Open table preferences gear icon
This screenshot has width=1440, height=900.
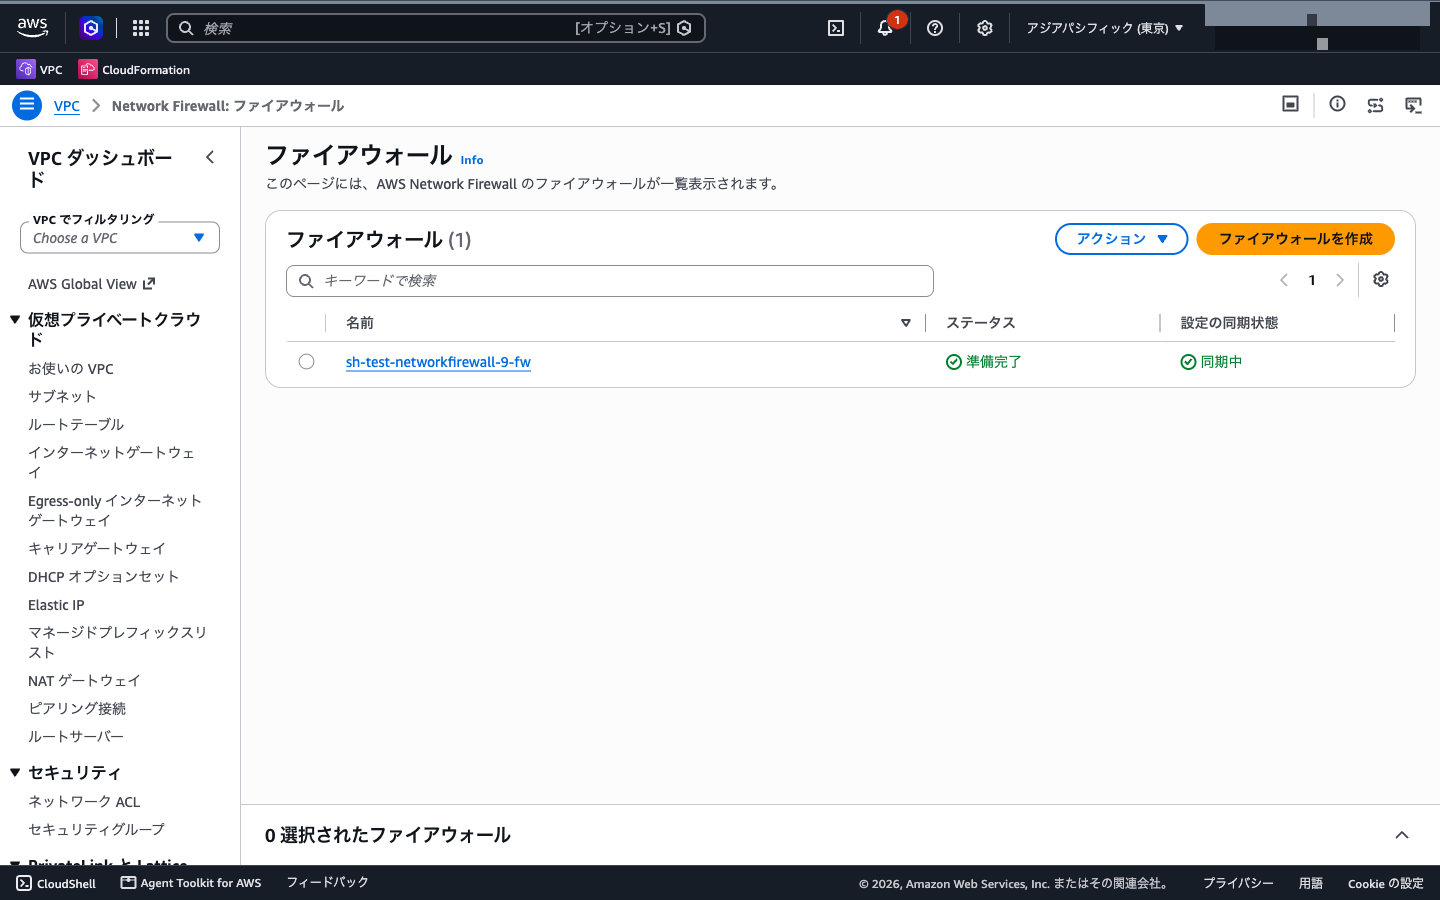click(1381, 279)
